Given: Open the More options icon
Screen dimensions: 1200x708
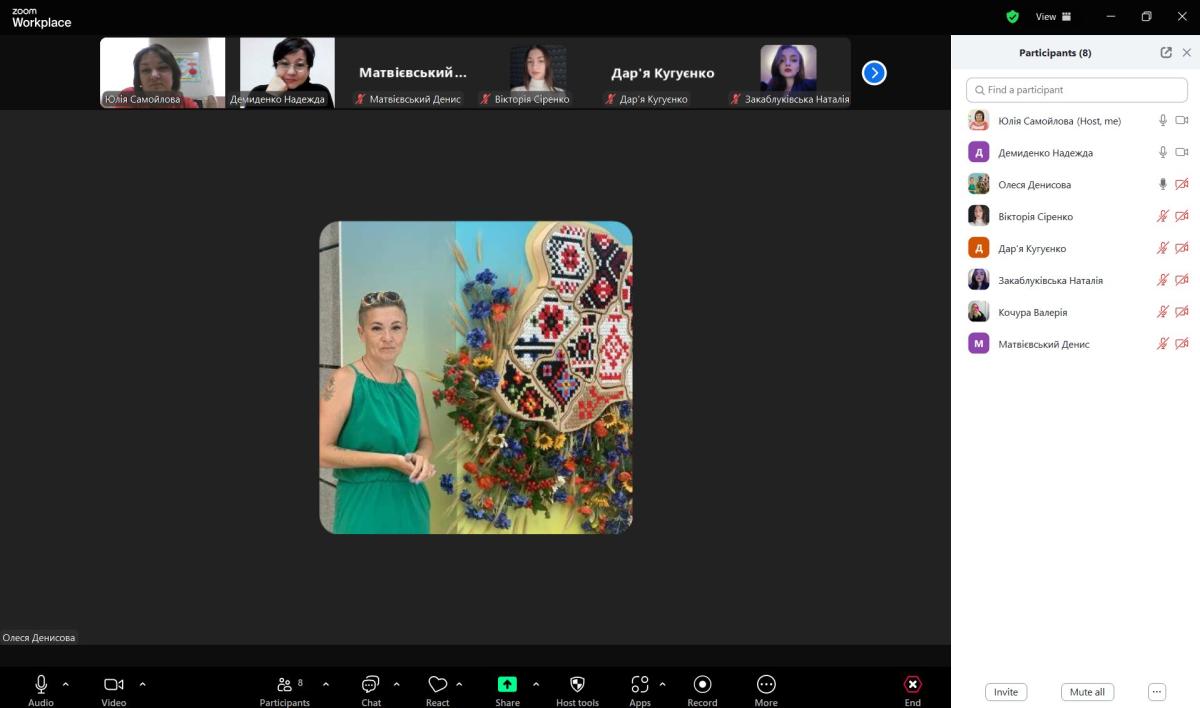Looking at the screenshot, I should [766, 685].
